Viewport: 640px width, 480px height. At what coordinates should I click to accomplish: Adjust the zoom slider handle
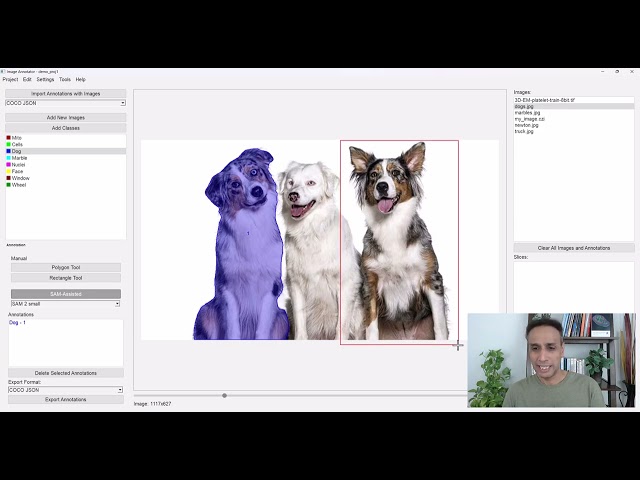tap(224, 396)
